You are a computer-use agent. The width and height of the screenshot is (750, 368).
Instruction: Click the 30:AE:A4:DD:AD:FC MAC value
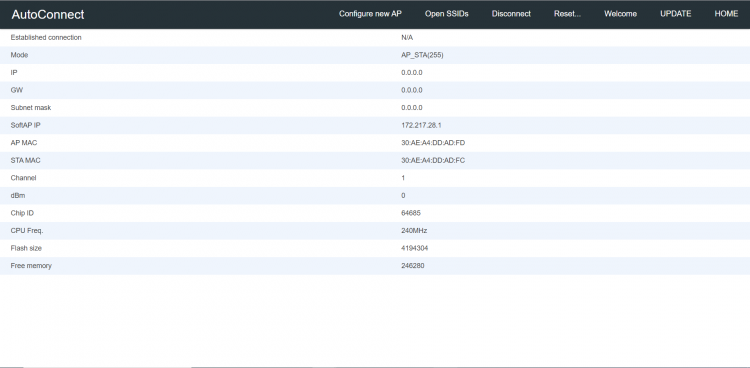433,160
